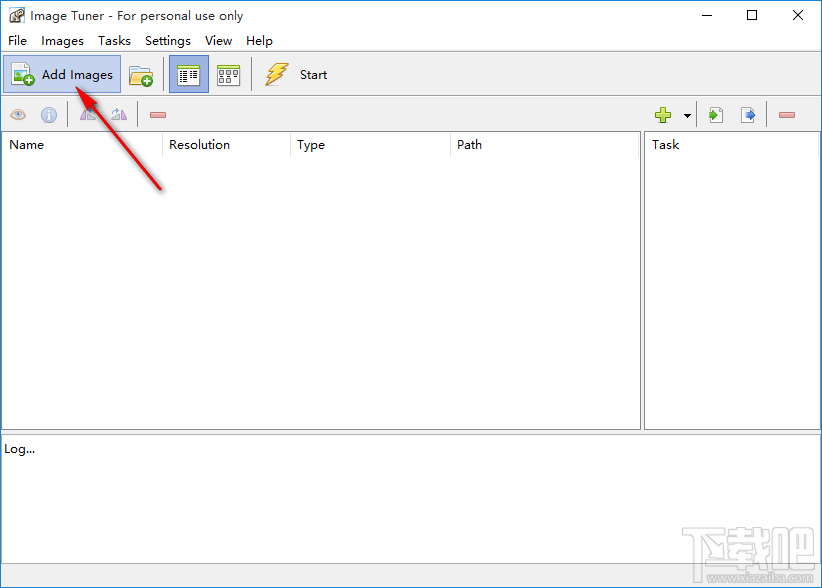
Task: Minimize the Image Tuner window
Action: [707, 15]
